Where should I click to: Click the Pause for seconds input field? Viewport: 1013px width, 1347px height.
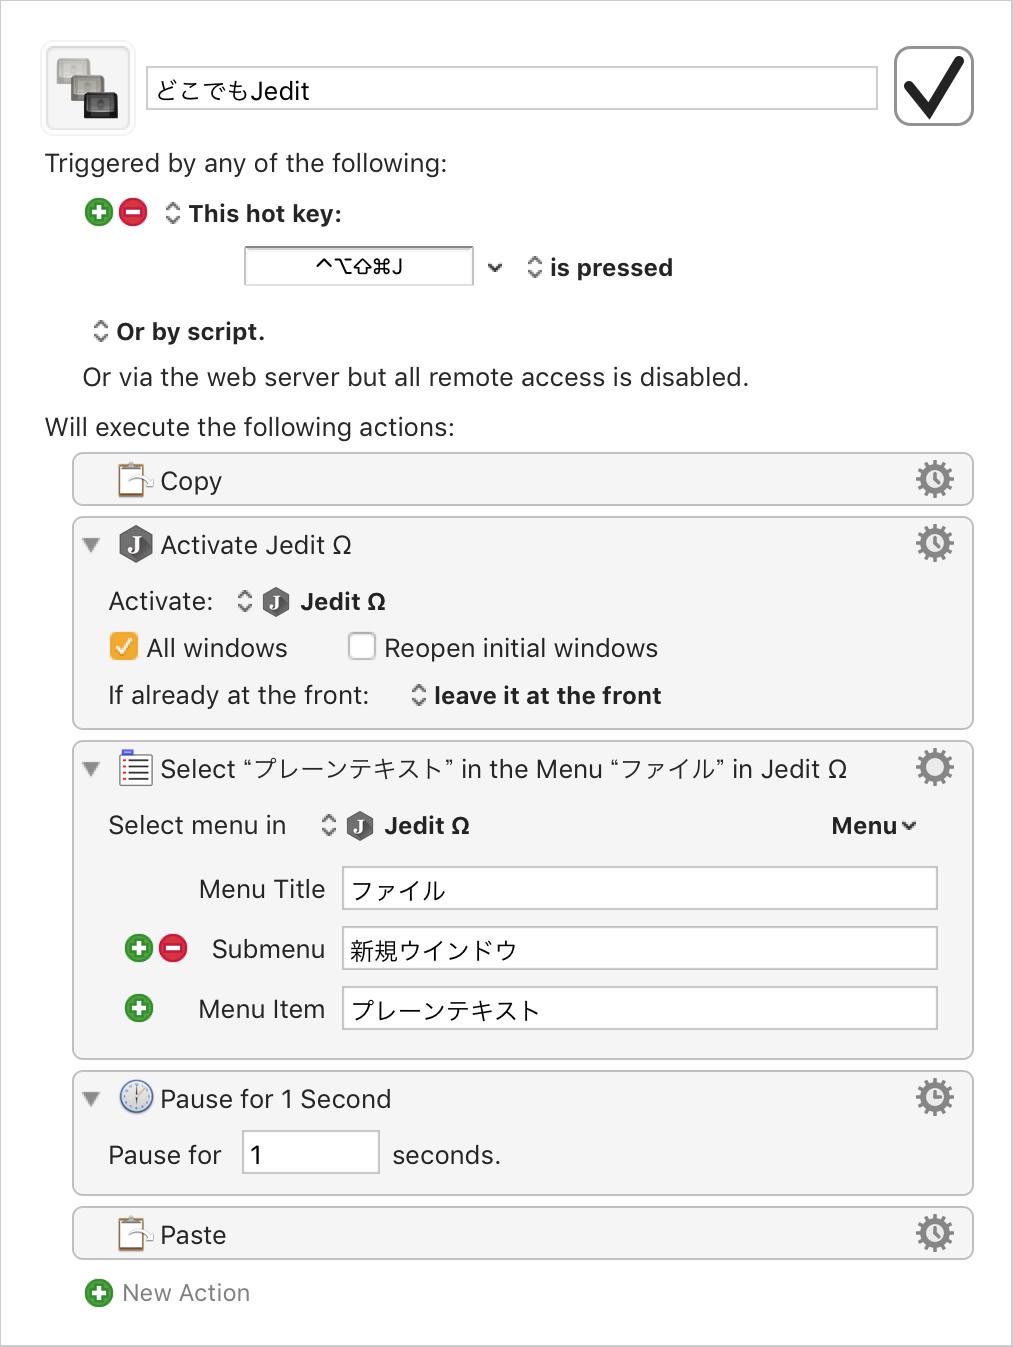(x=311, y=1152)
